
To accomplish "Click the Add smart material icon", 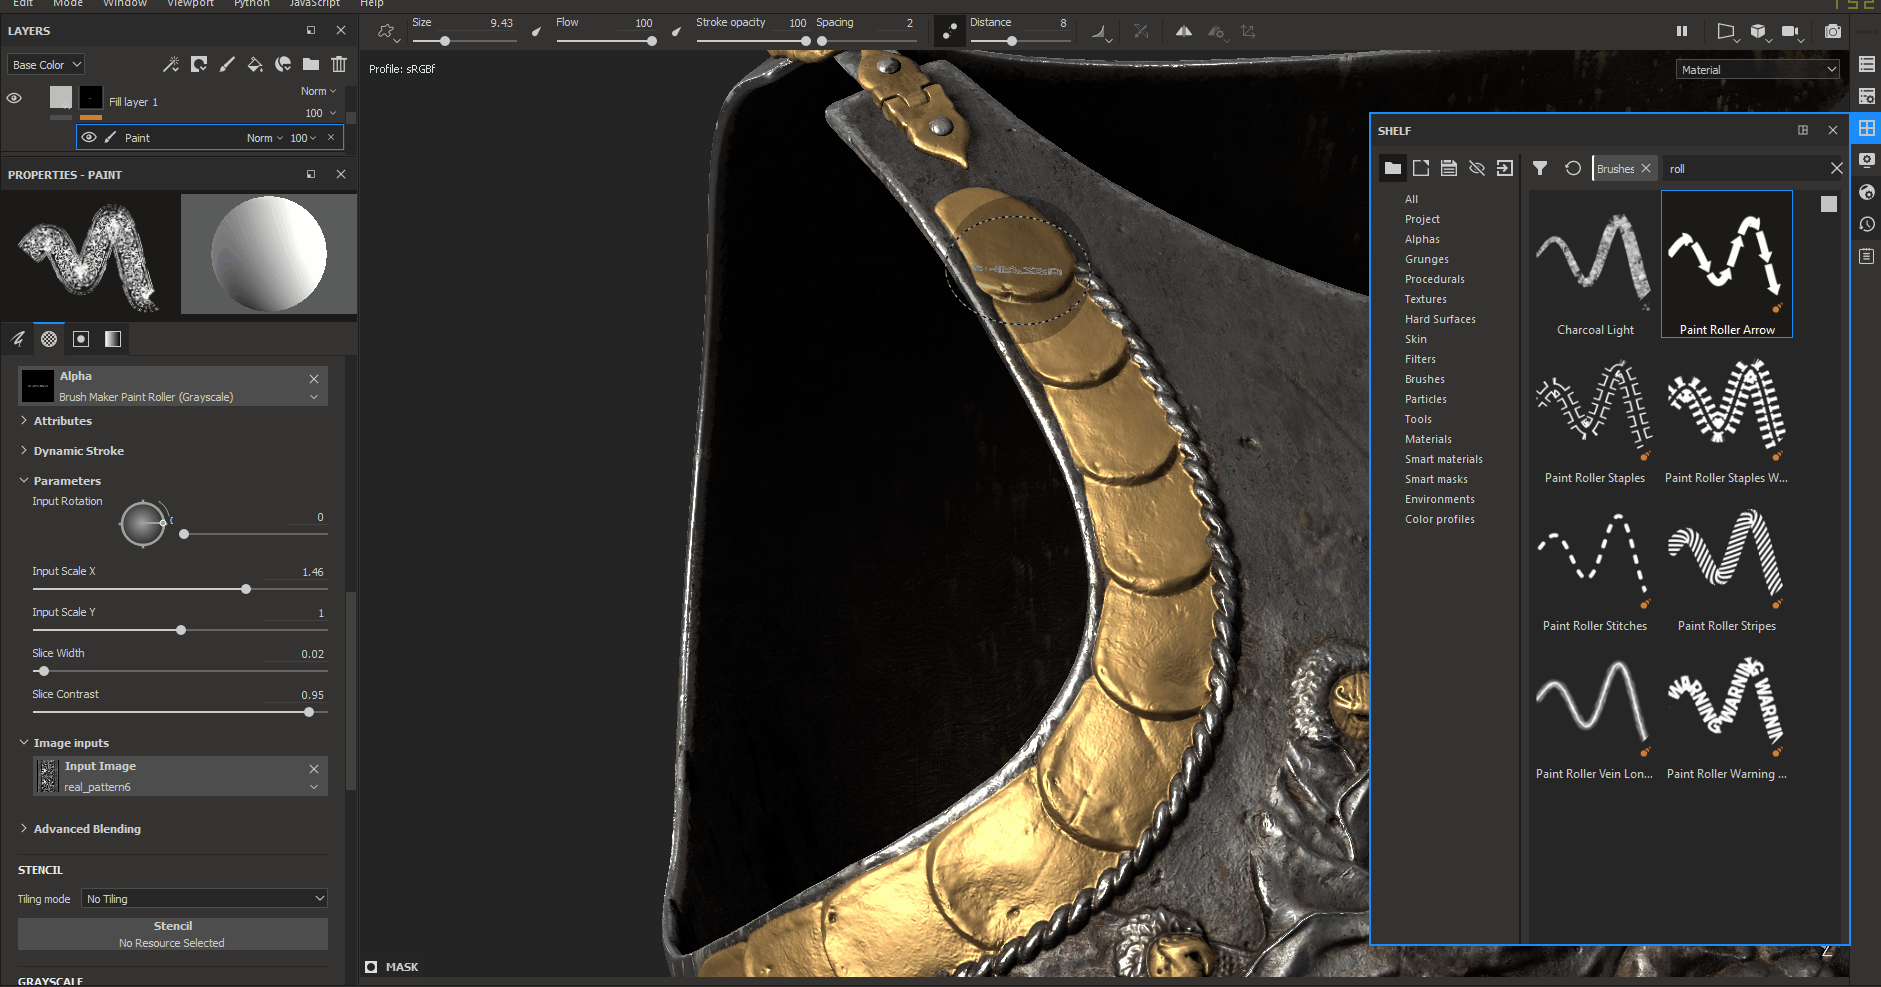I will click(283, 65).
